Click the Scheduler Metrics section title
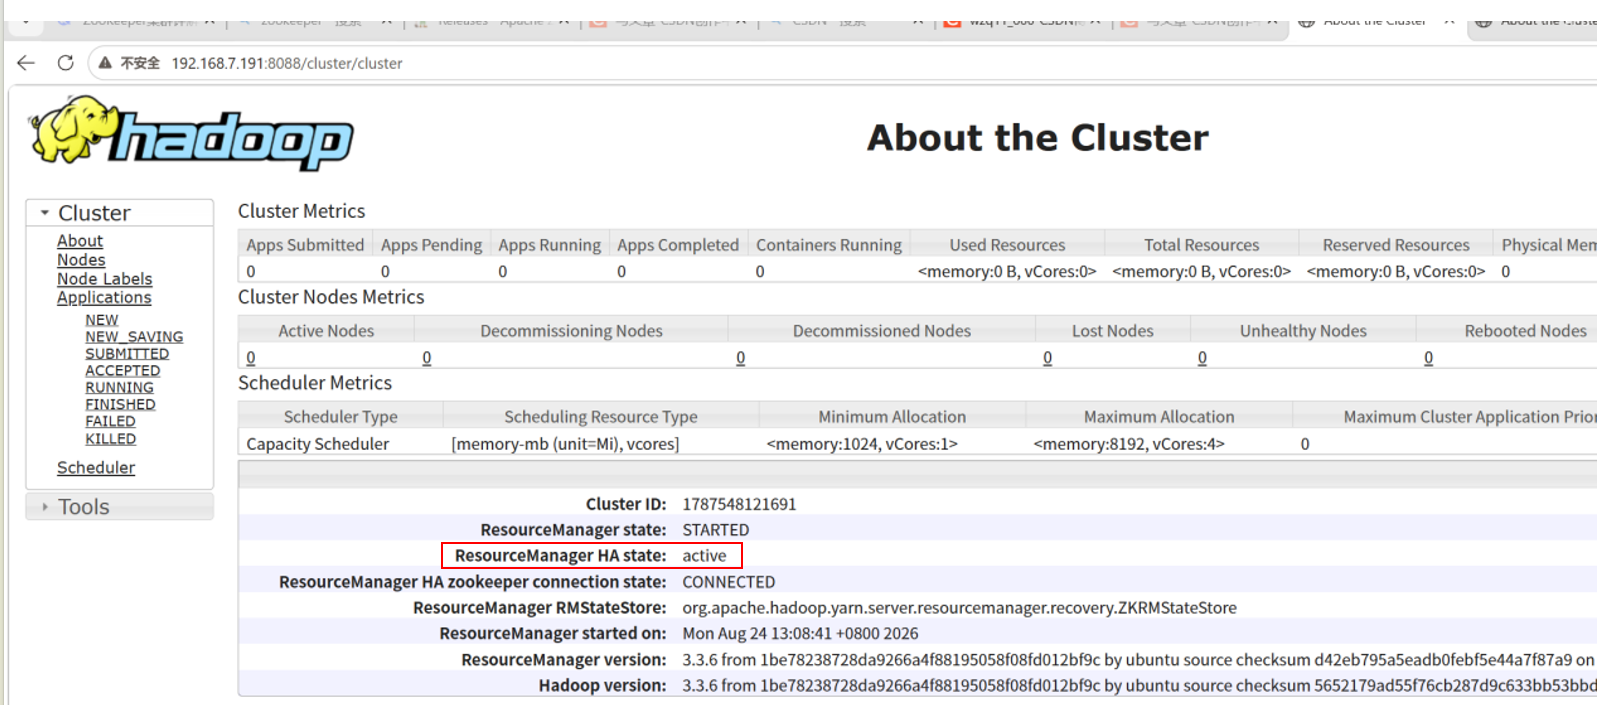 (x=315, y=383)
